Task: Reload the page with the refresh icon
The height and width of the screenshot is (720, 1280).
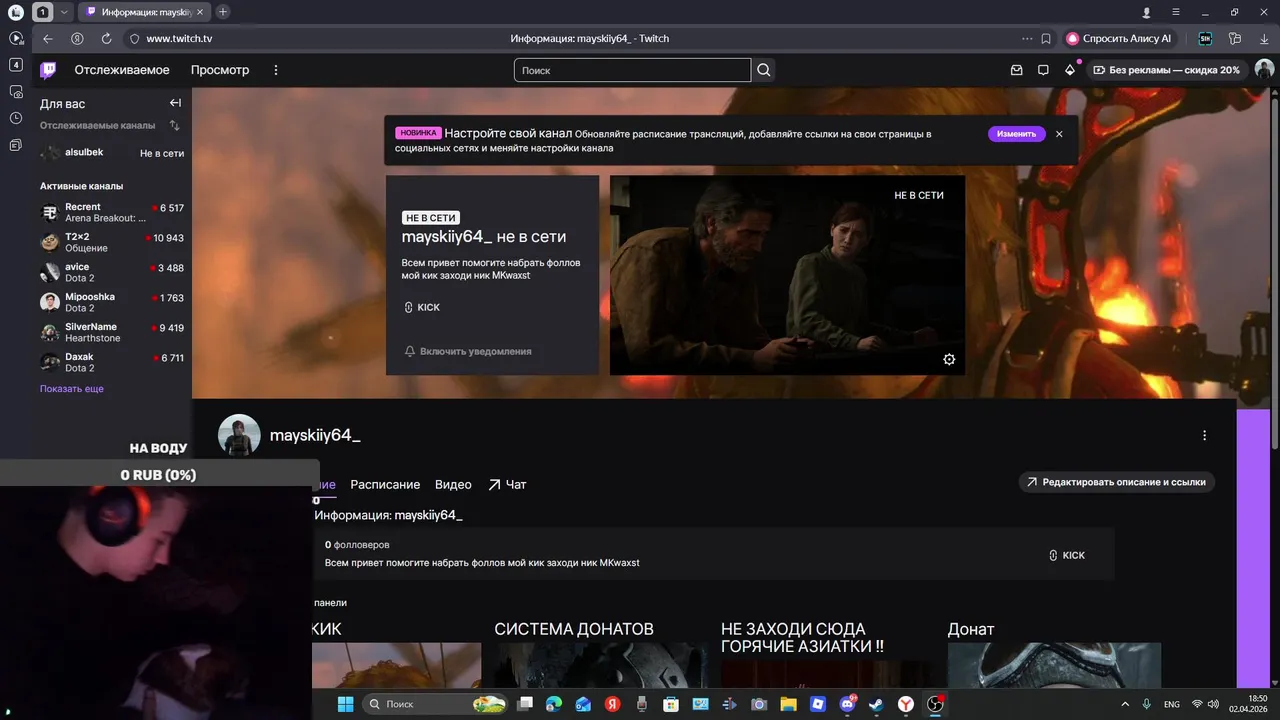Action: tap(106, 38)
